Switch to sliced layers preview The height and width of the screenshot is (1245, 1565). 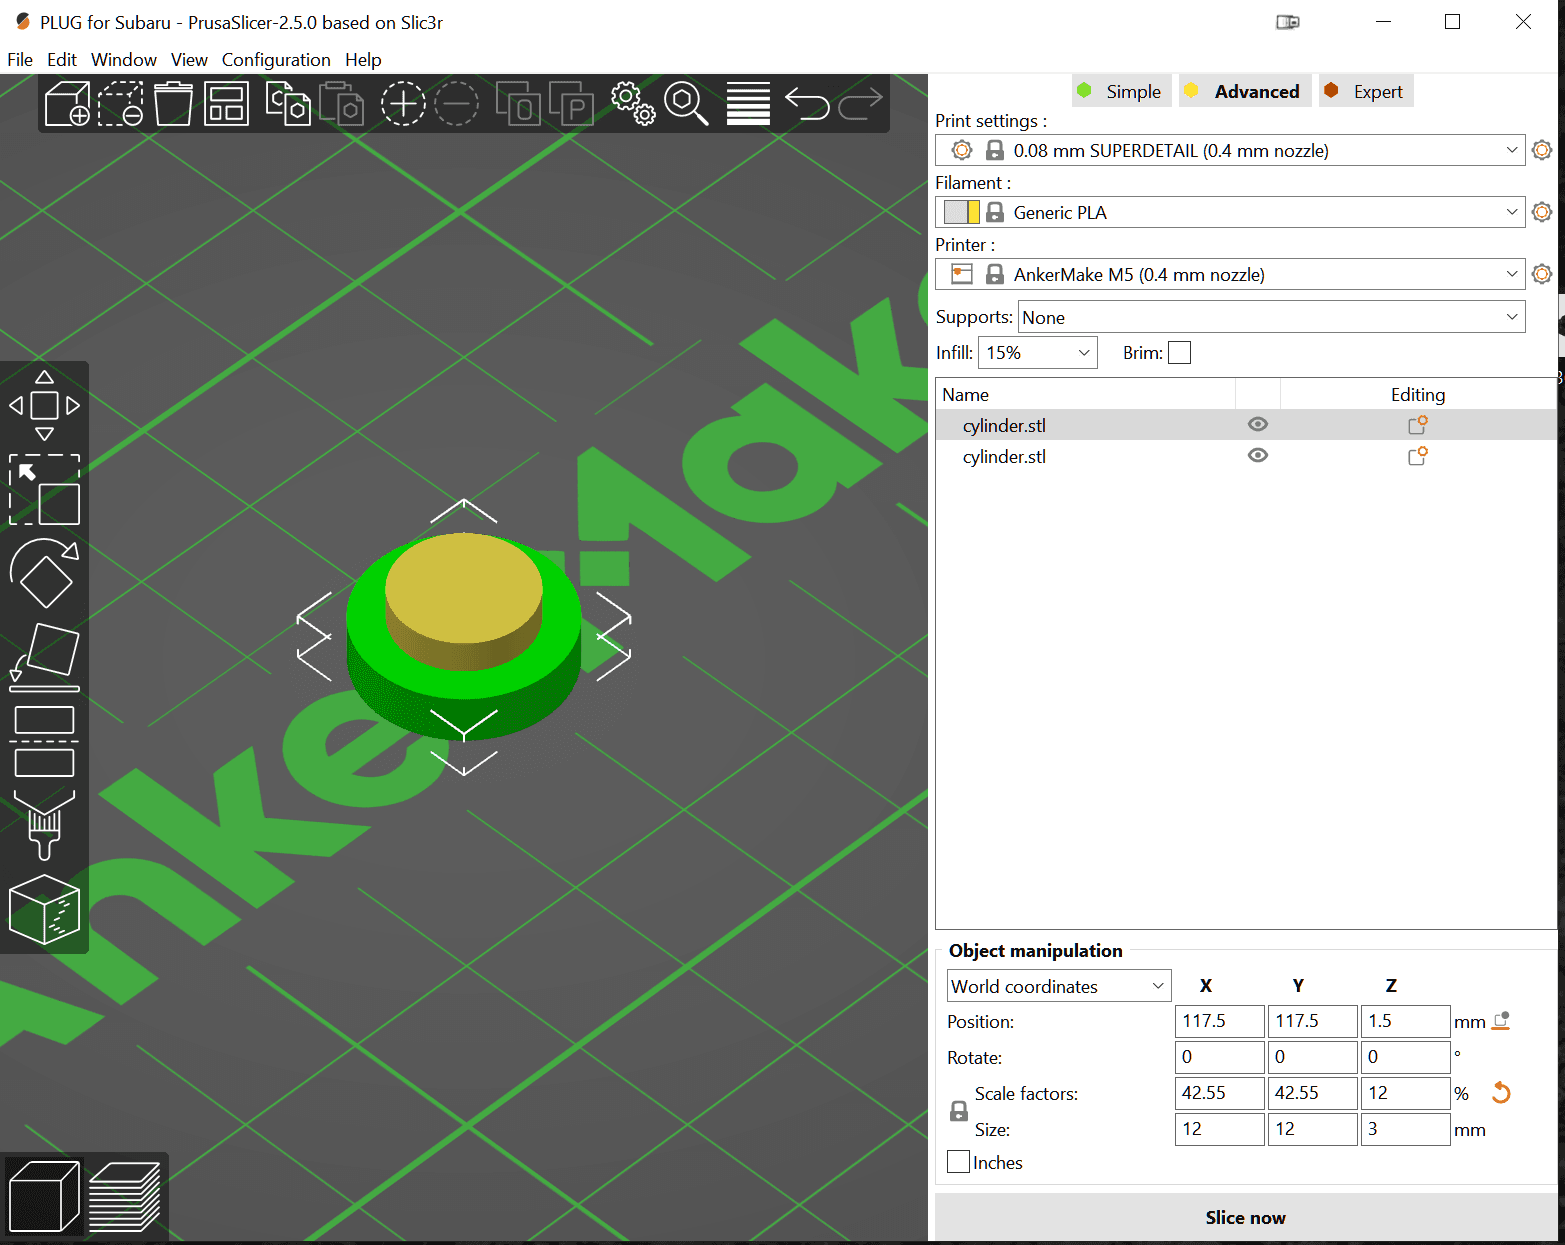(x=124, y=1196)
